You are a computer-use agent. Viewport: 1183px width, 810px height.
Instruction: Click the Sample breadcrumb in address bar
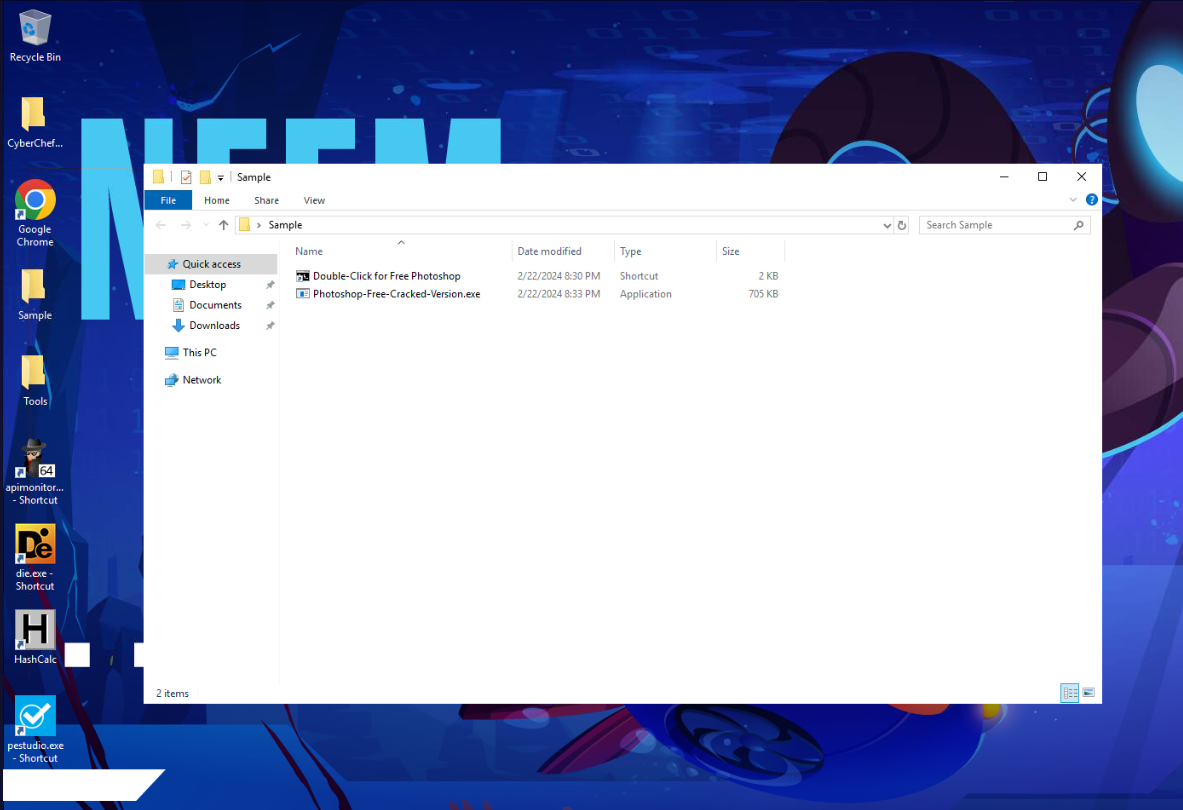click(285, 225)
